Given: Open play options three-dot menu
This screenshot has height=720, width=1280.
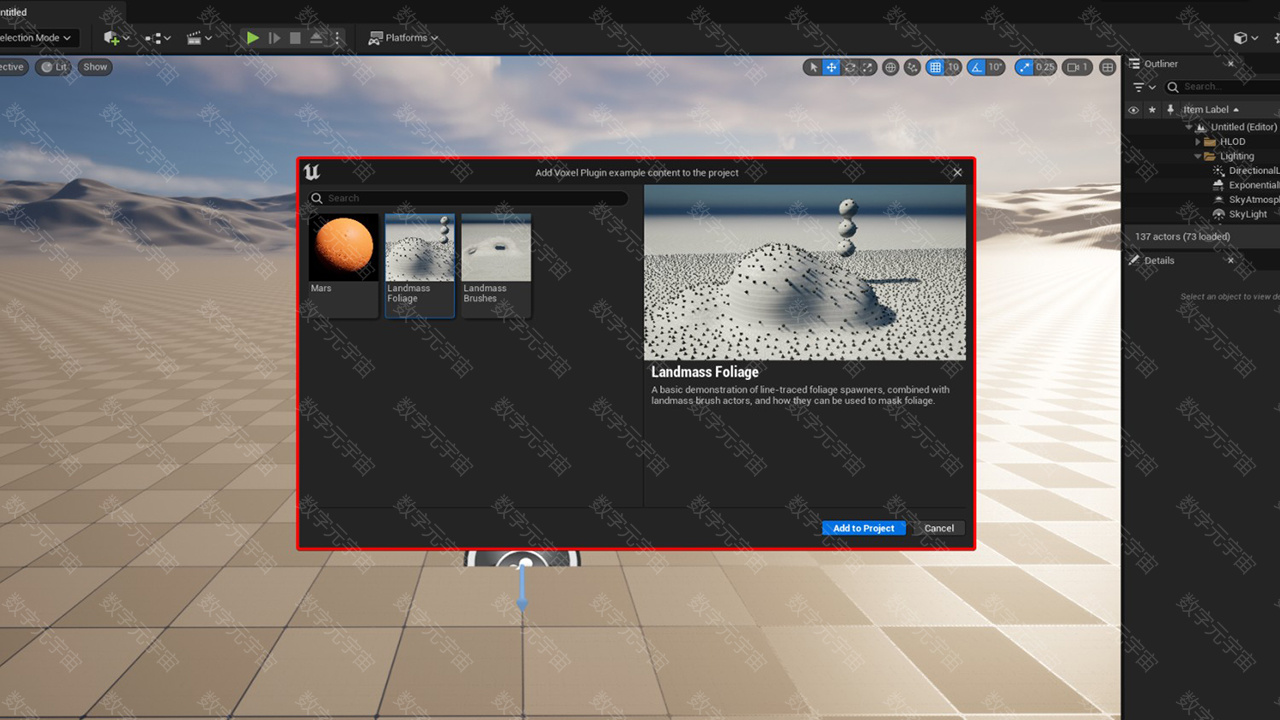Looking at the screenshot, I should [337, 38].
